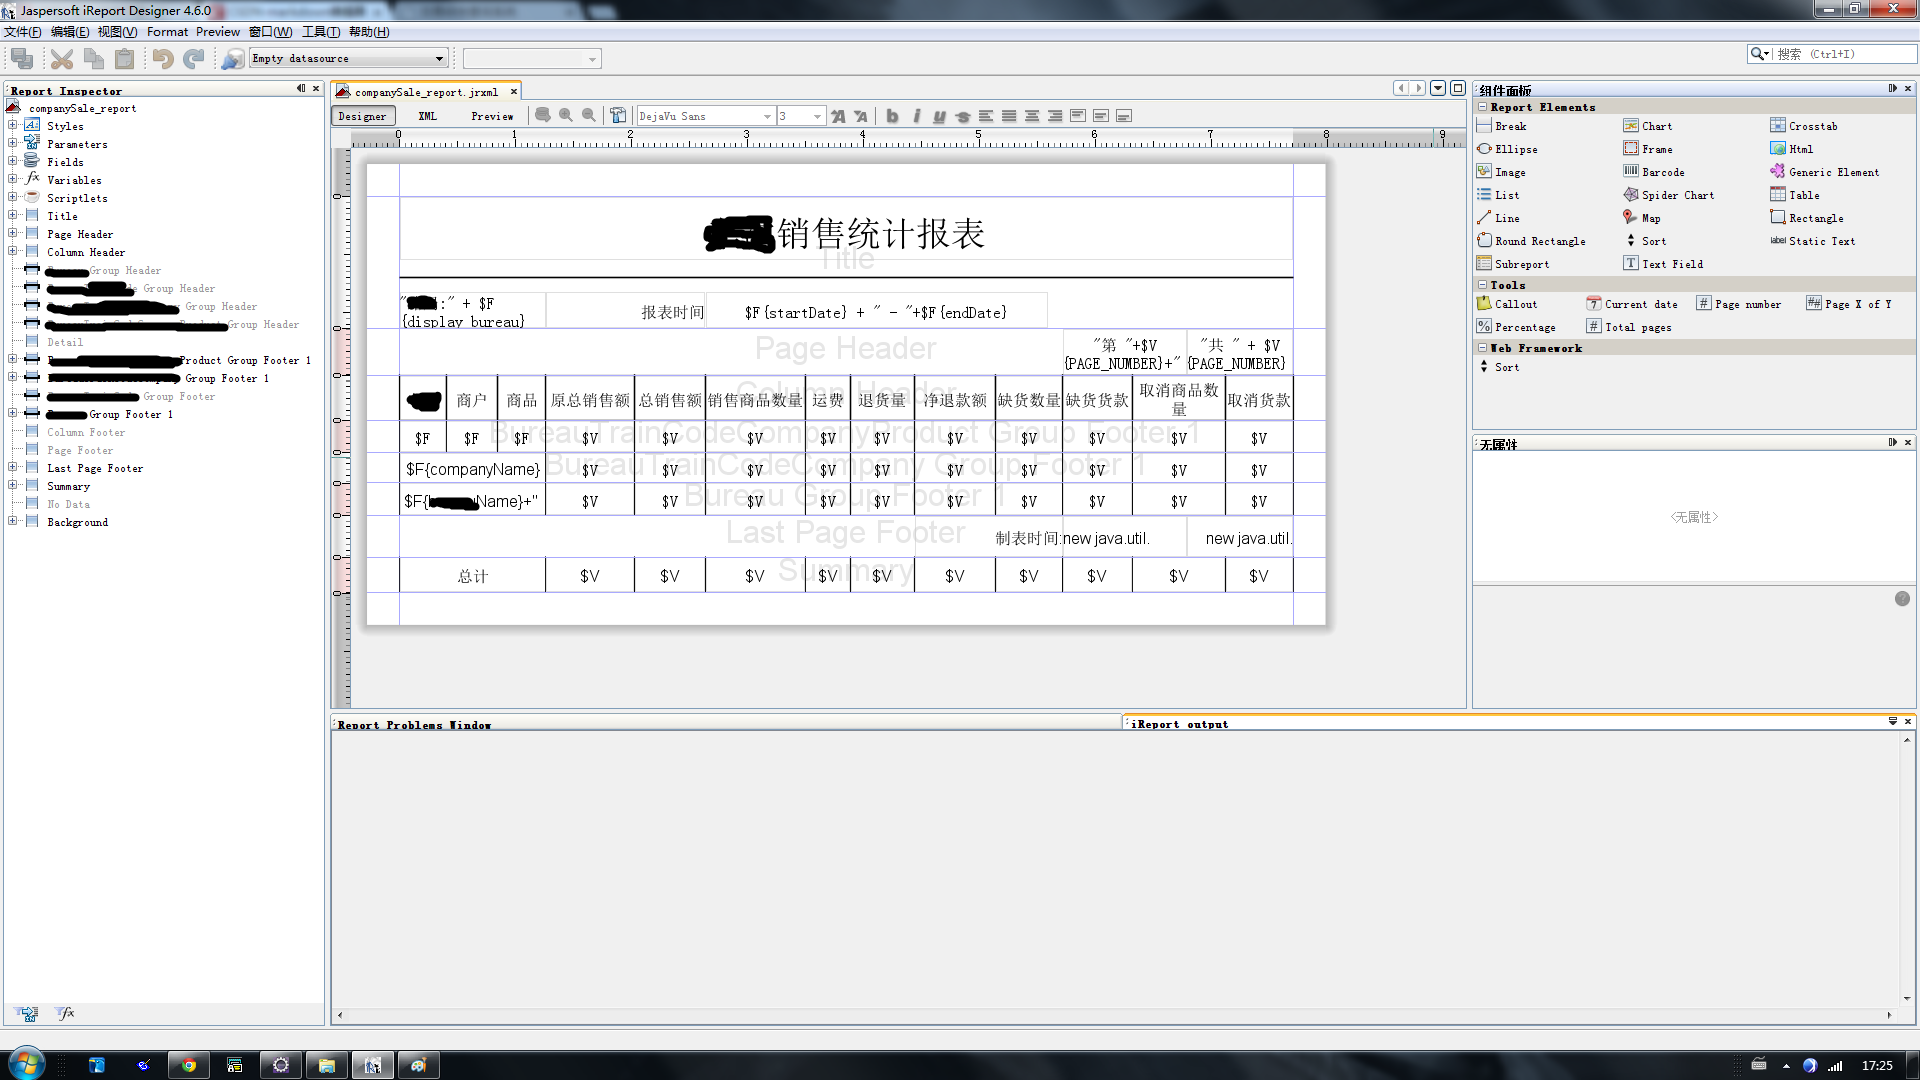Select the Column Header tree item

(86, 252)
